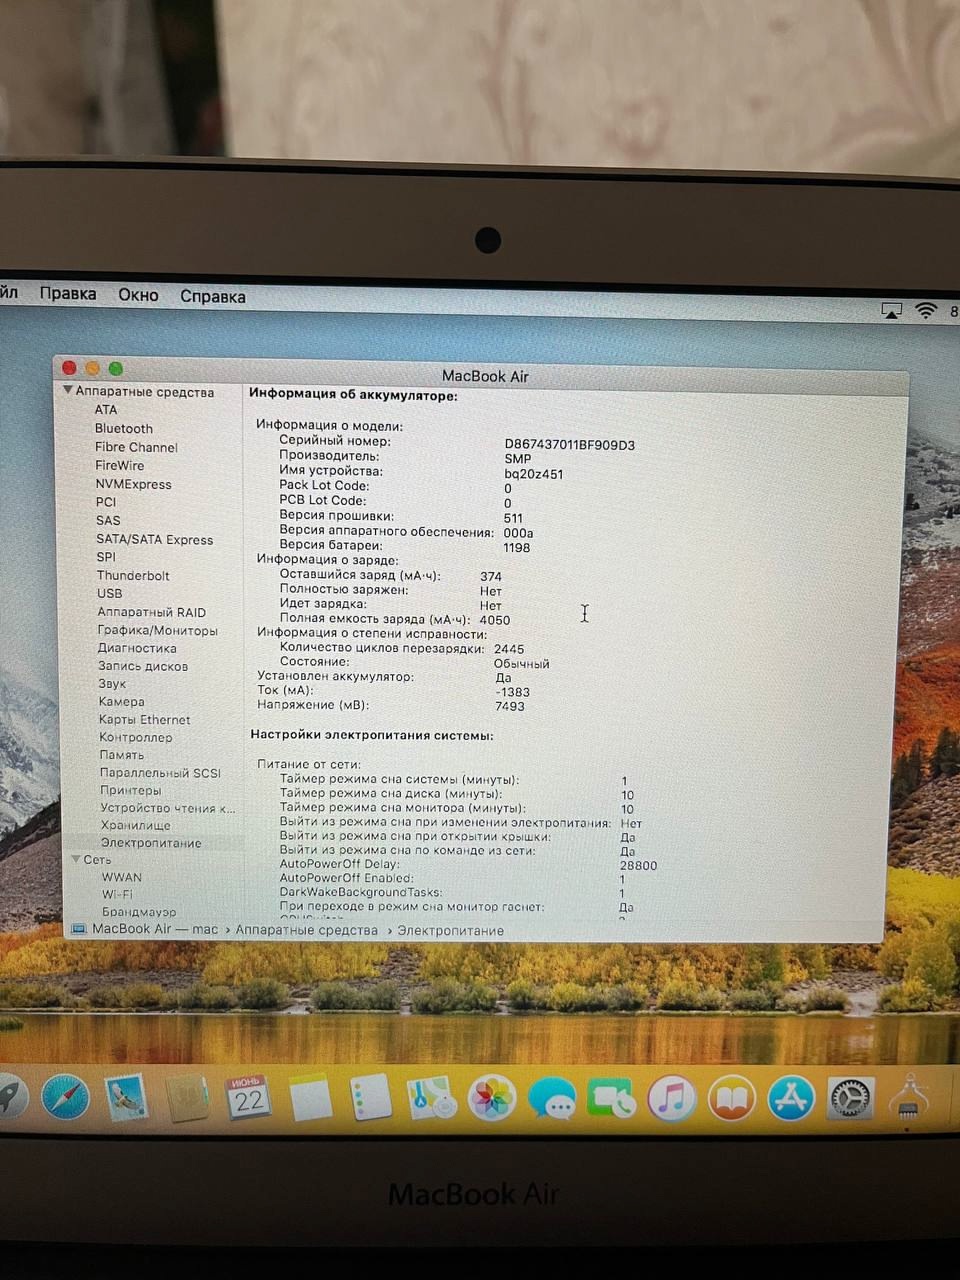Select SAS in the sidebar
Screen dimensions: 960x1280
[x=108, y=521]
